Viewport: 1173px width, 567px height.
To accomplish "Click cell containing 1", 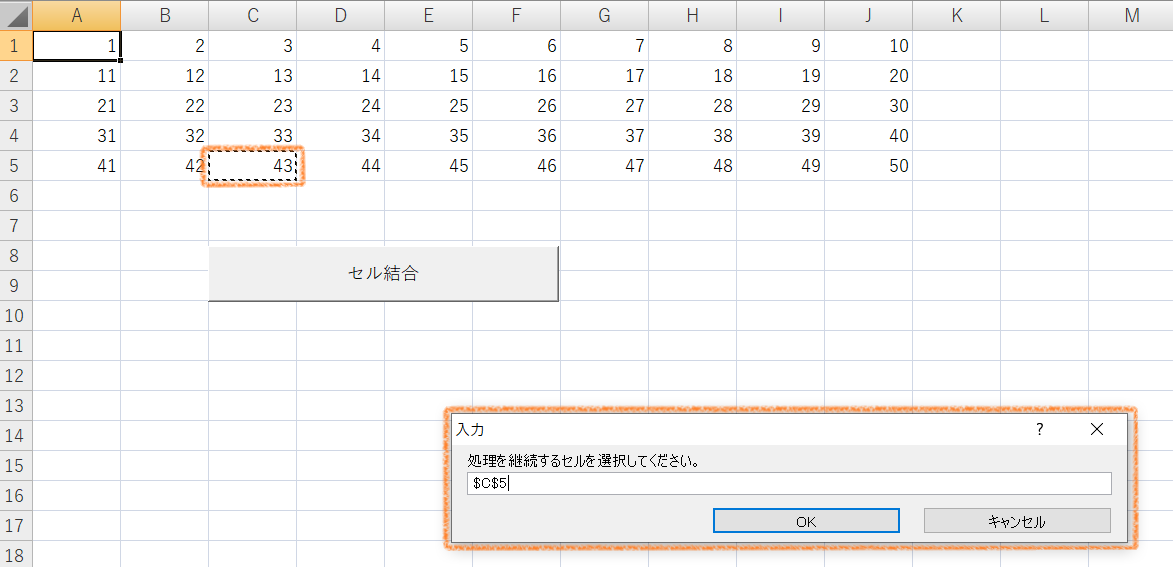I will (76, 46).
